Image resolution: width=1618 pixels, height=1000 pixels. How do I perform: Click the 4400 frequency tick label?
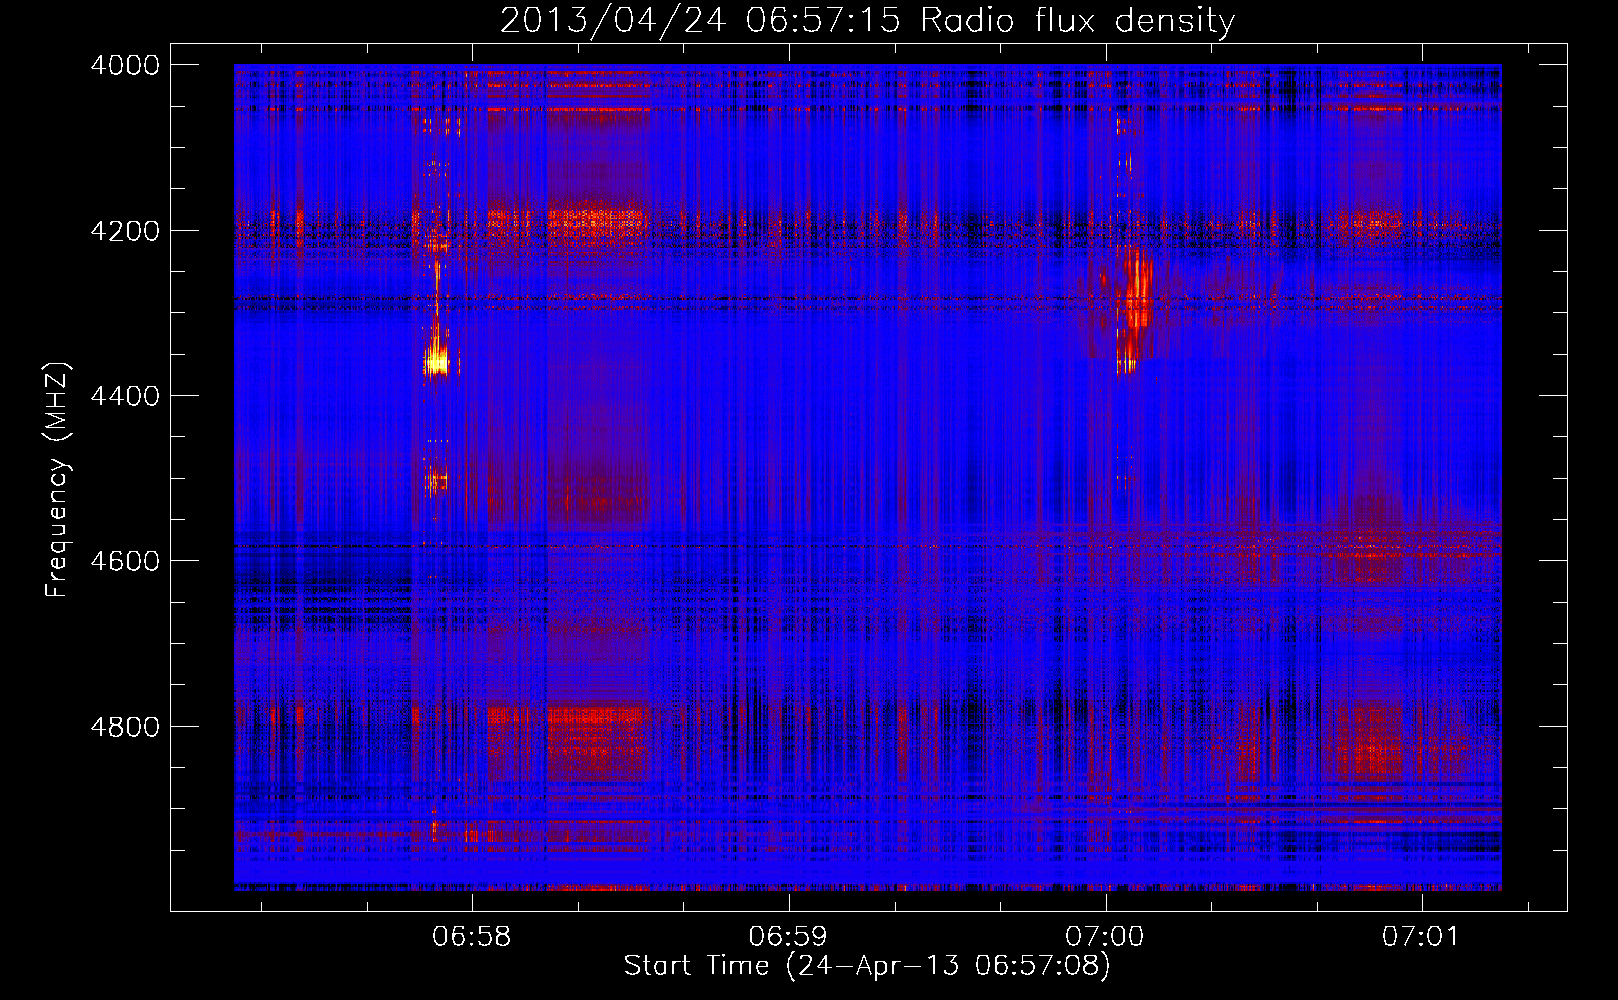pos(125,396)
